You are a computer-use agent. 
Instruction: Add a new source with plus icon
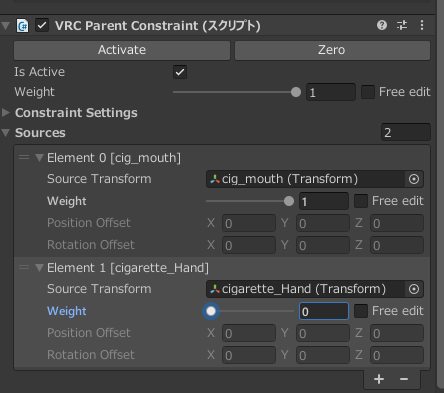click(379, 379)
